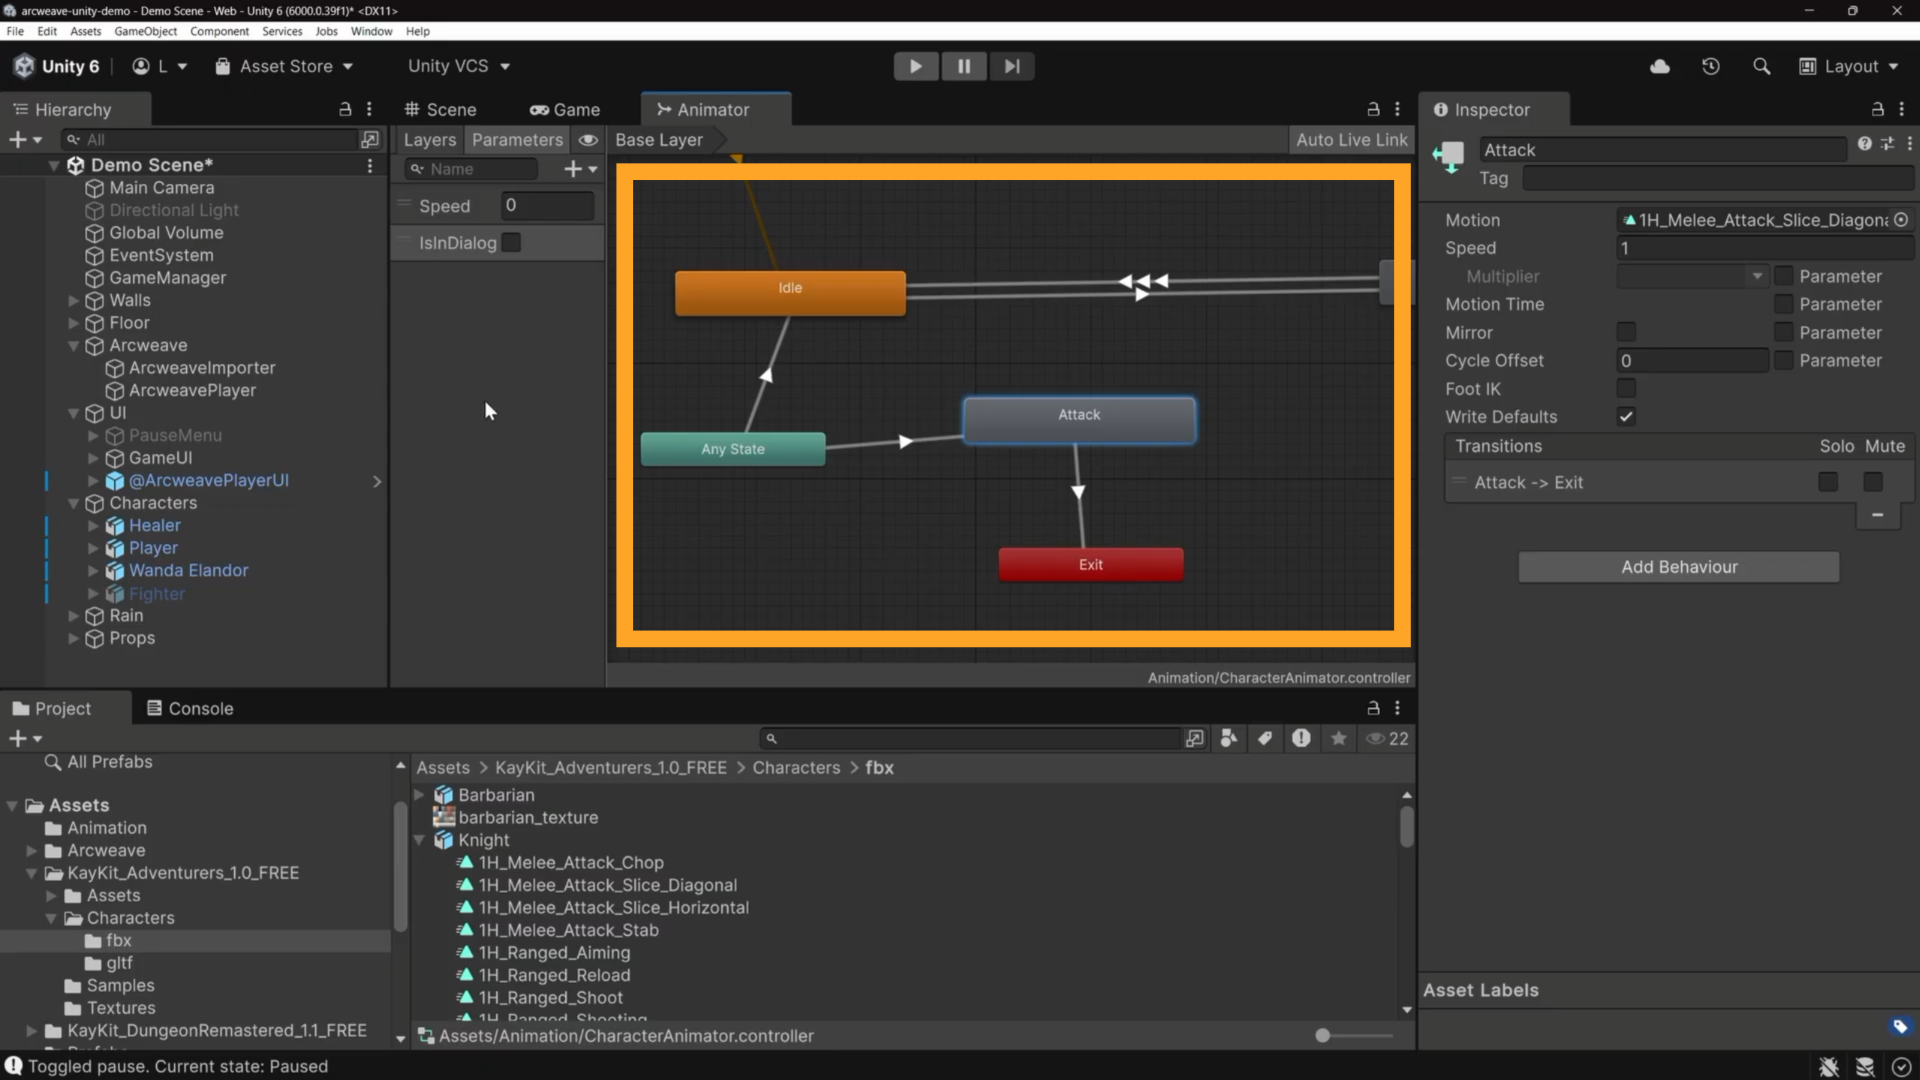Click the Play button in toolbar
Viewport: 1920px width, 1080px height.
coord(915,66)
